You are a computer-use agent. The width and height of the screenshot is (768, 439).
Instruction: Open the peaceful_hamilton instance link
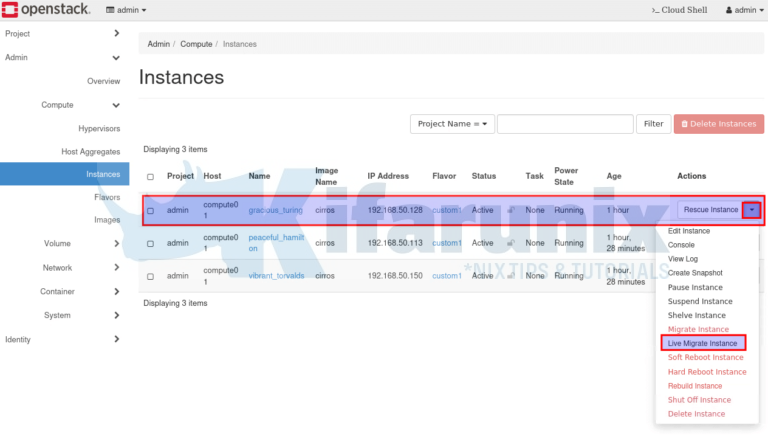pyautogui.click(x=276, y=243)
